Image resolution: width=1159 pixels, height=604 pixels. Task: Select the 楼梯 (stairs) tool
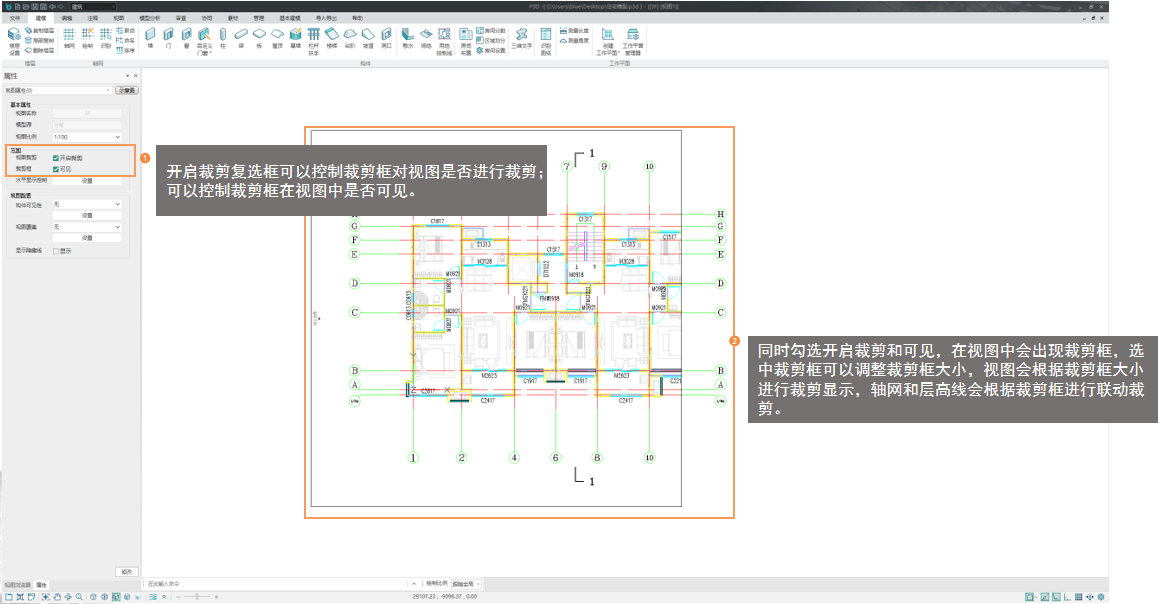click(x=332, y=37)
